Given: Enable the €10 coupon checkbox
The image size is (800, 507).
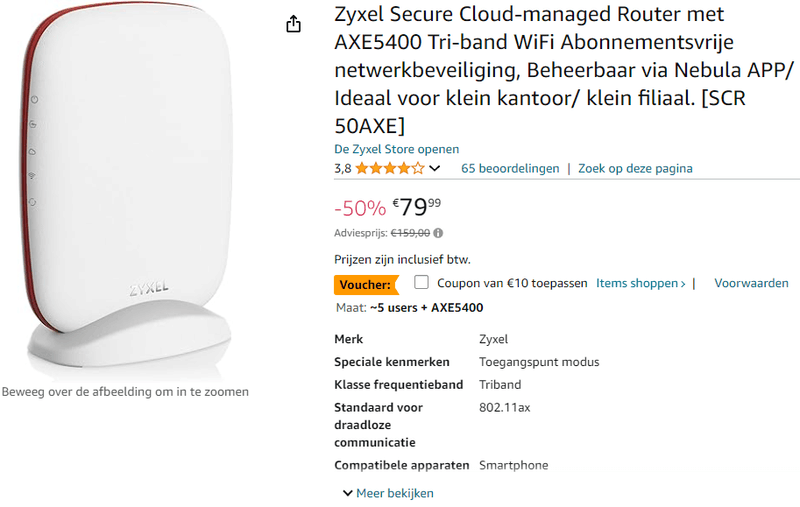Looking at the screenshot, I should (421, 283).
